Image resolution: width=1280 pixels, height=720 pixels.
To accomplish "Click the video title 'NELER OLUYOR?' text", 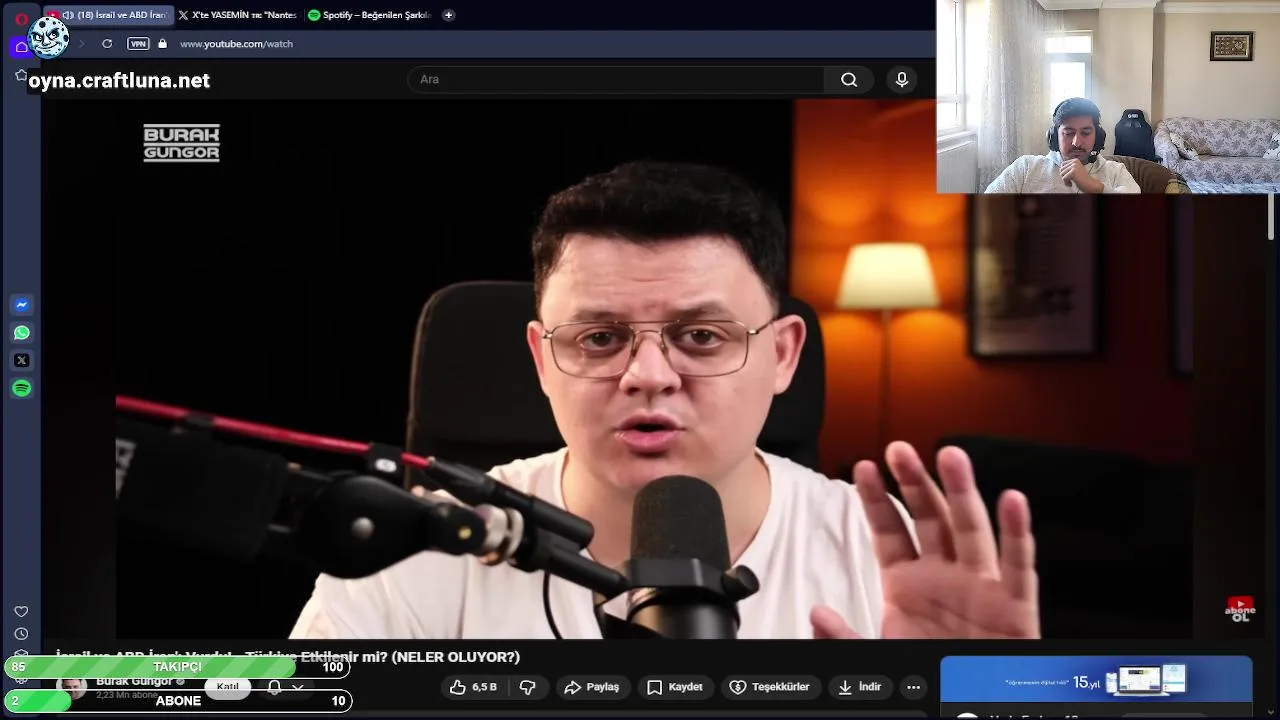I will tap(456, 657).
